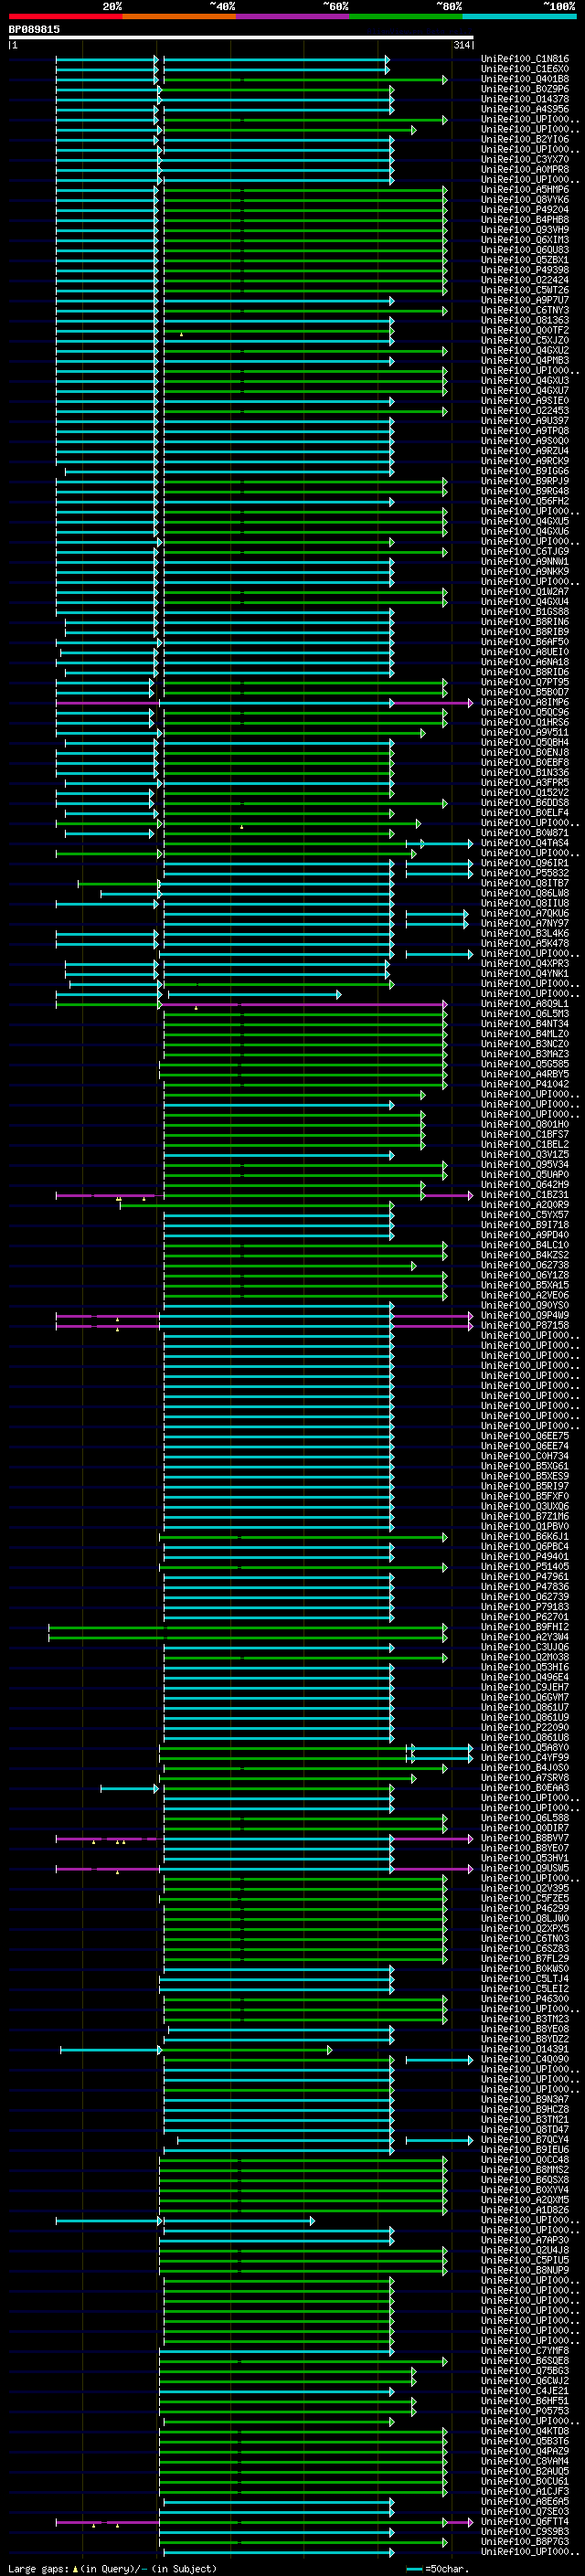Click label UniRef100_O22453
Image resolution: width=585 pixels, height=2576 pixels.
524,411
